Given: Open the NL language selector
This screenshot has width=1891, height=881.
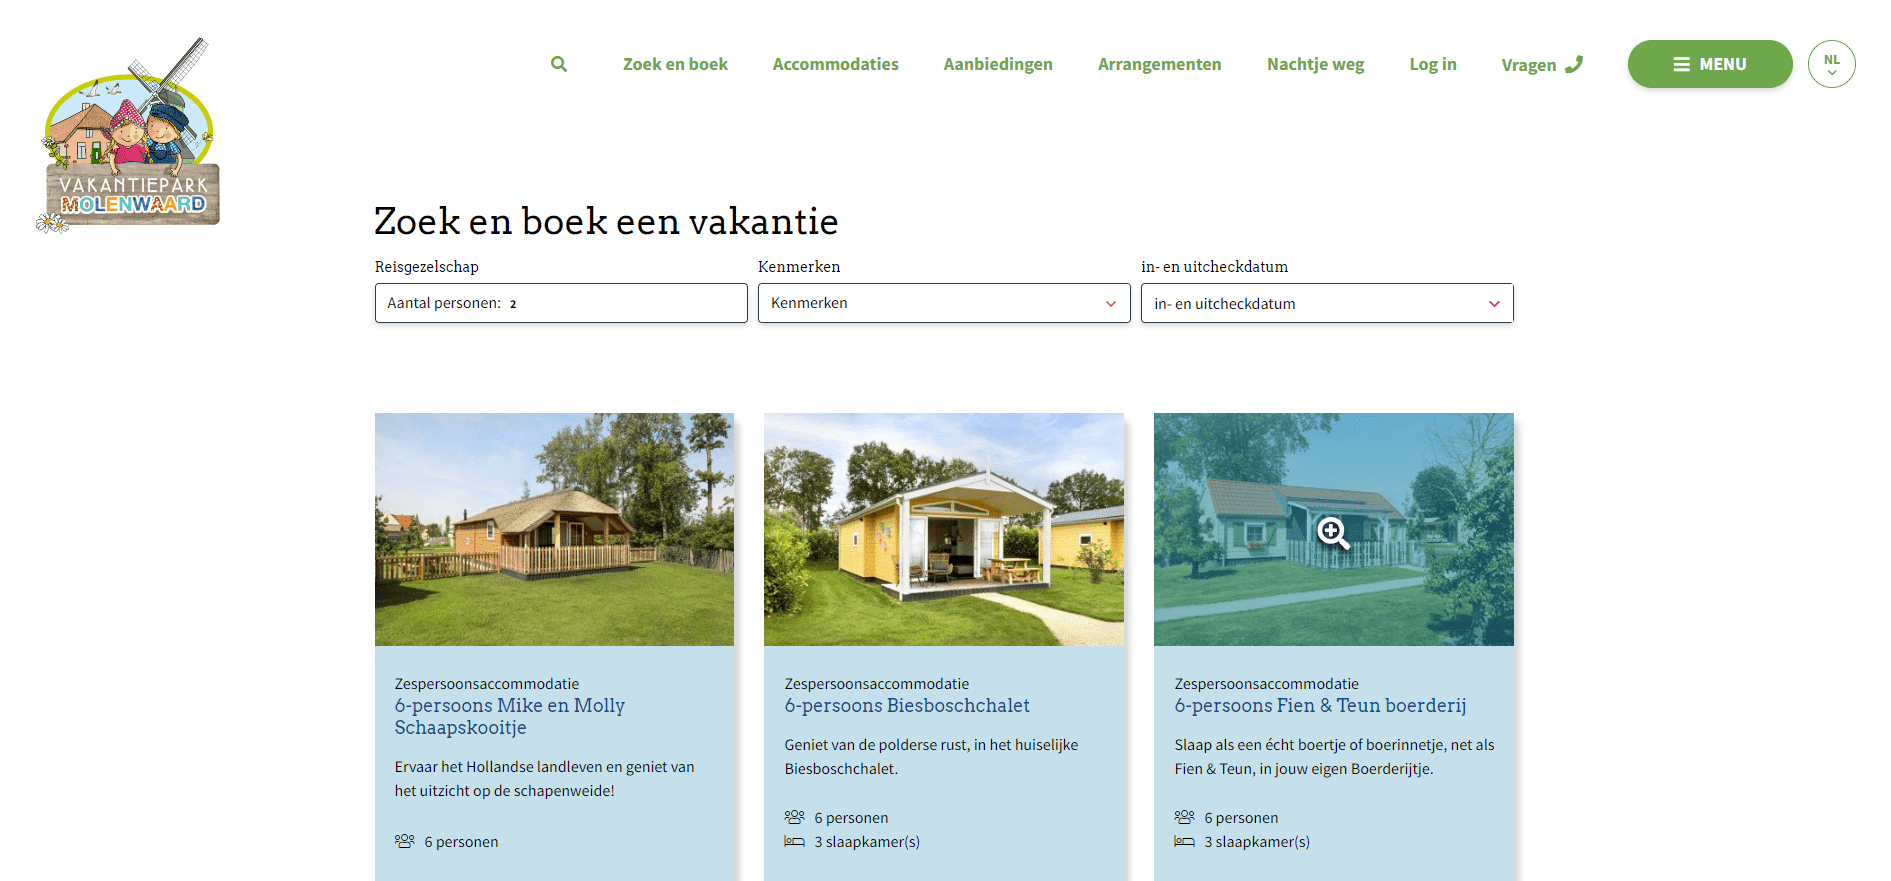Looking at the screenshot, I should click(1831, 64).
